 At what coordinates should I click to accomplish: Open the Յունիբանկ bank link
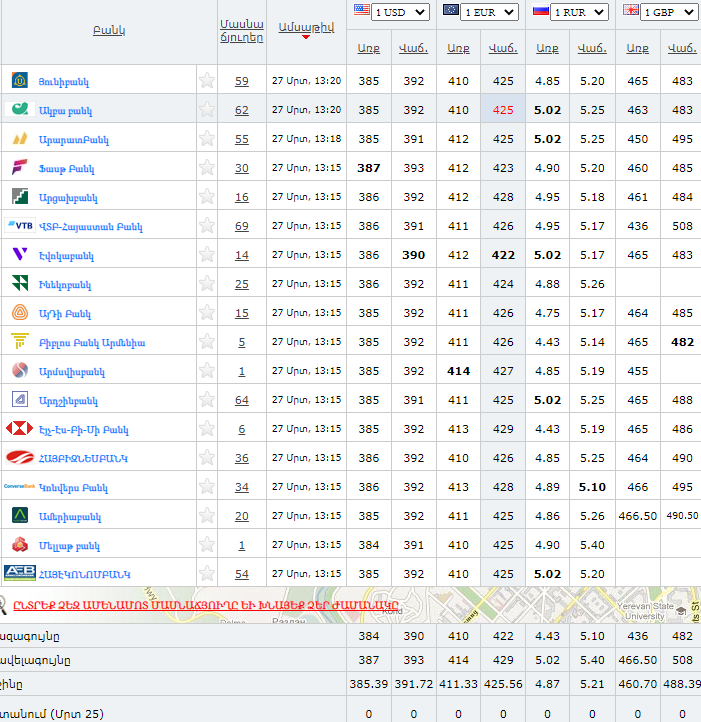[x=64, y=82]
